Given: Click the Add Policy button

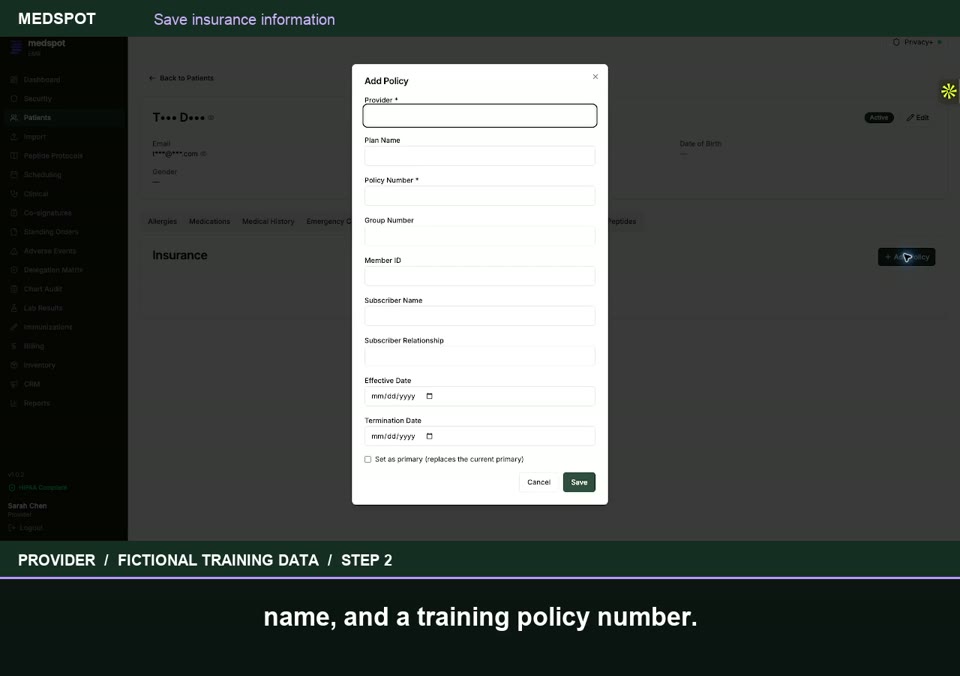Looking at the screenshot, I should click(x=907, y=257).
